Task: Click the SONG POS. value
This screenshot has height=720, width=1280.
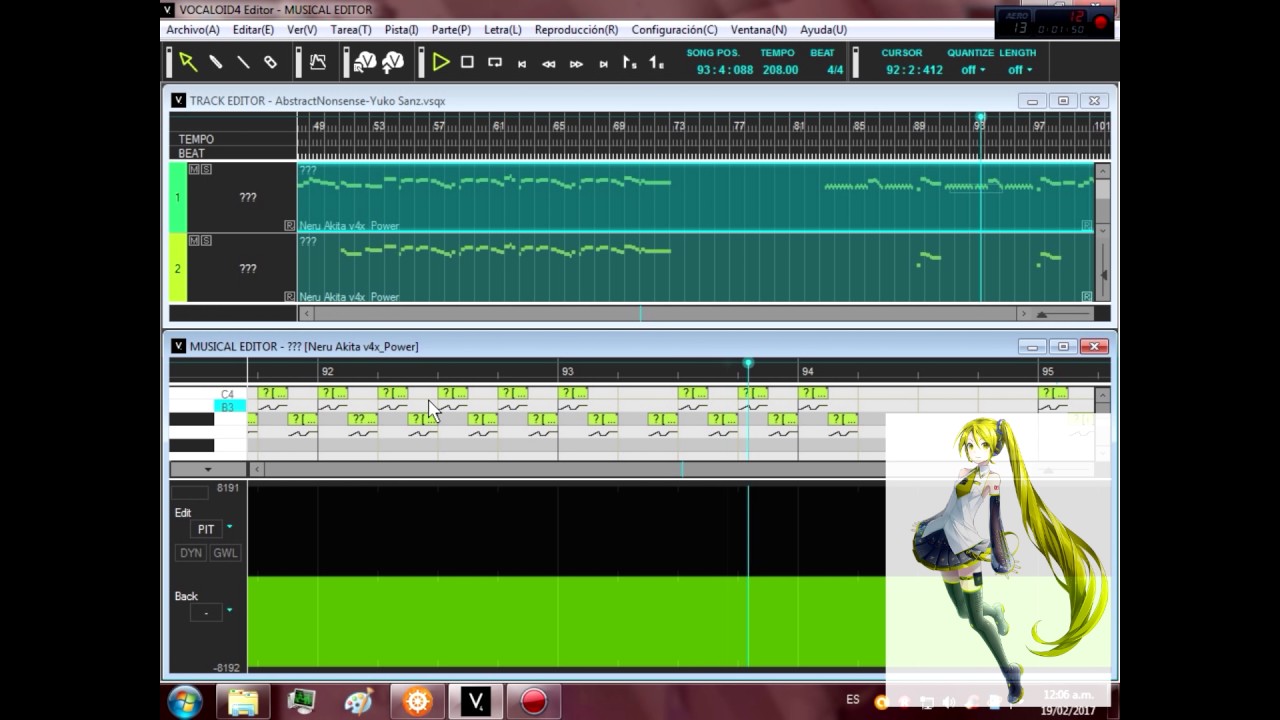Action: tap(725, 70)
